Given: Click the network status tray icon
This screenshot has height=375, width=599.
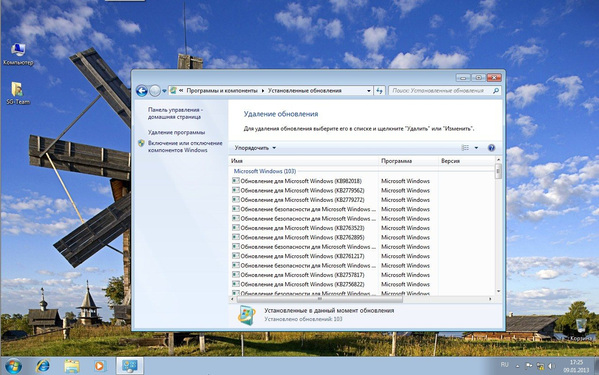Looking at the screenshot, I should 540,366.
